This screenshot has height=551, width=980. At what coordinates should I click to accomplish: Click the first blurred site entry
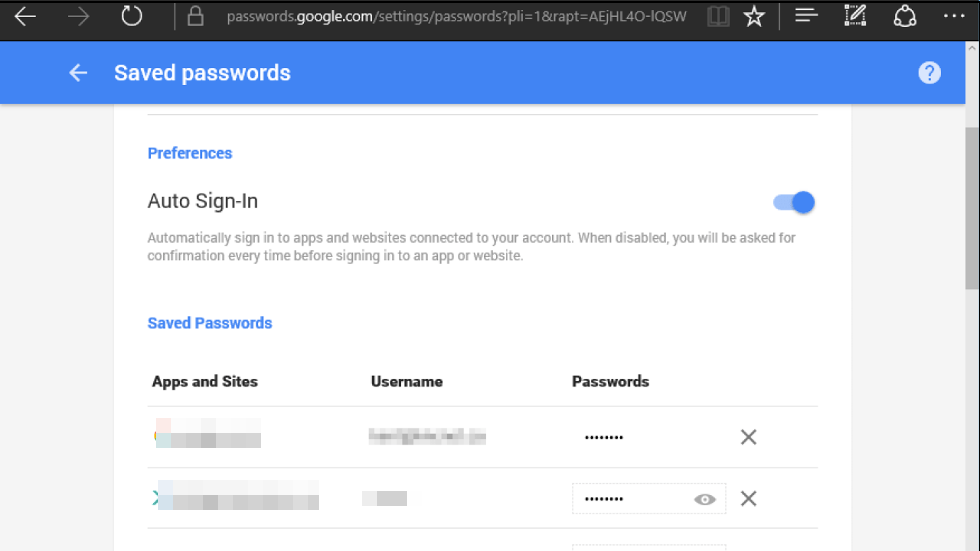click(x=208, y=434)
